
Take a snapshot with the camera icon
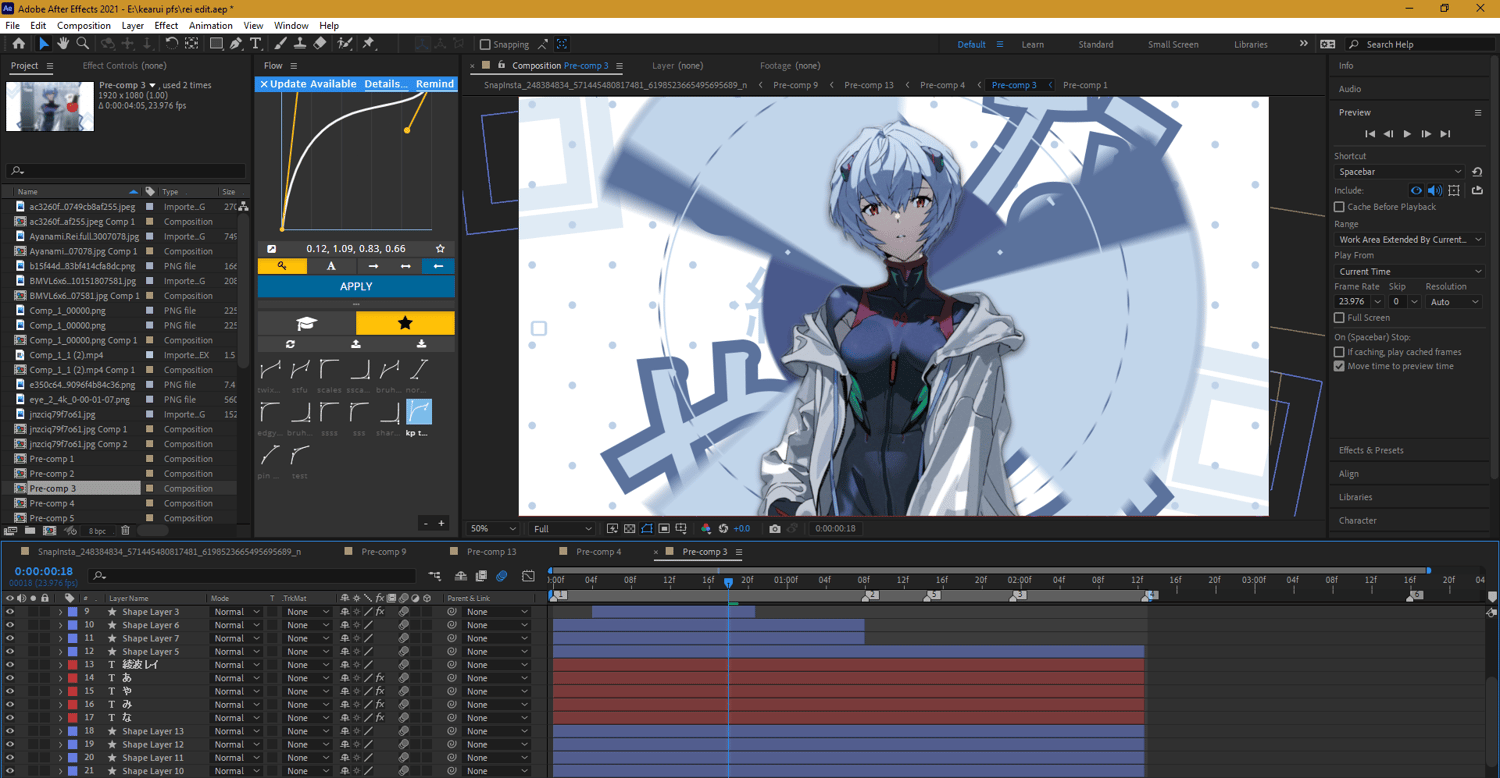(x=775, y=528)
